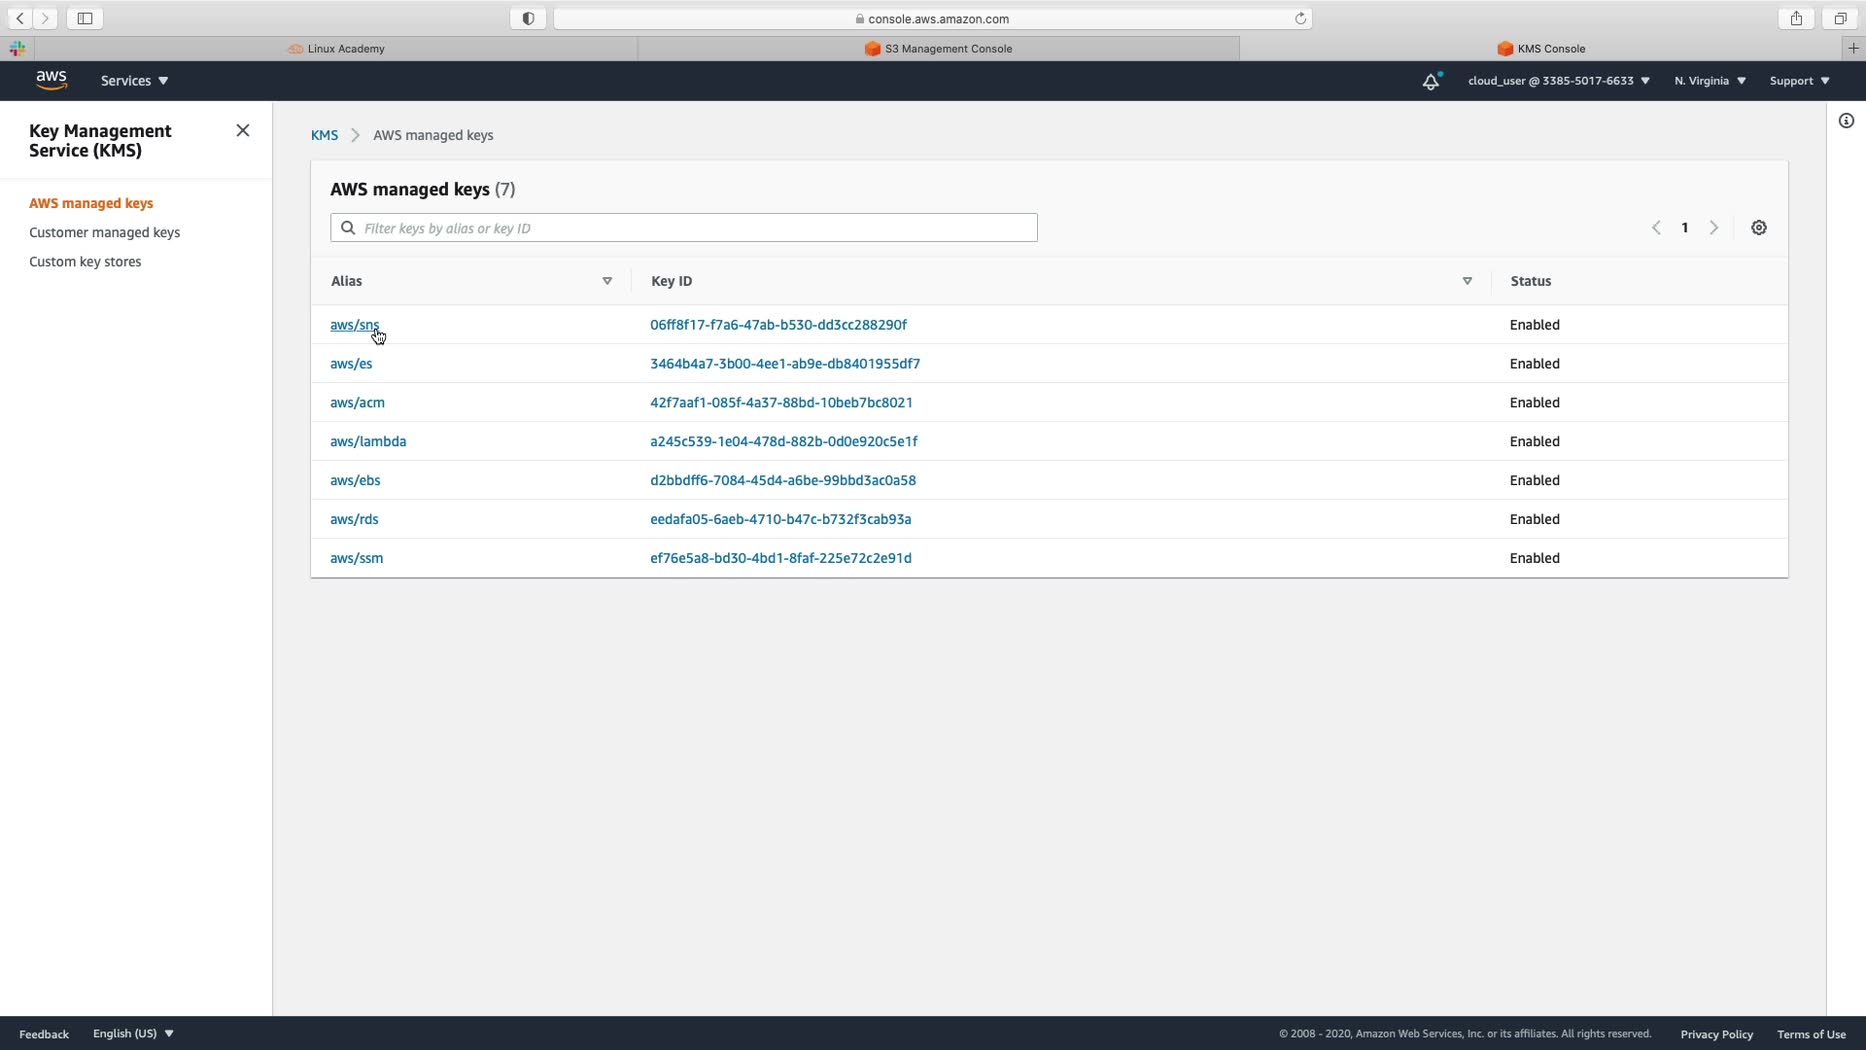Open the aws/ssm key alias
The height and width of the screenshot is (1050, 1866).
pyautogui.click(x=356, y=559)
